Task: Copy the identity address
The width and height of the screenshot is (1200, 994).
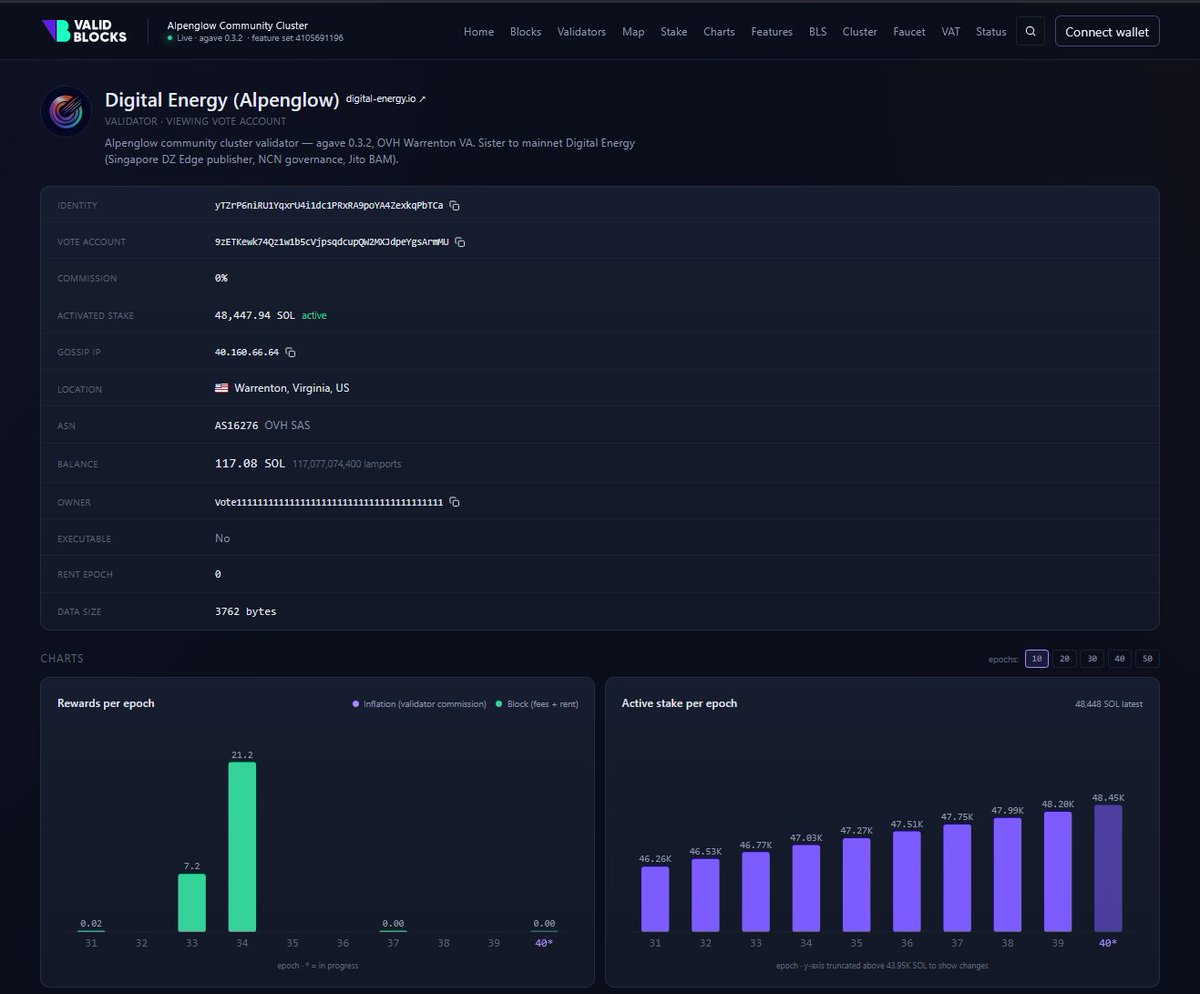Action: tap(455, 205)
